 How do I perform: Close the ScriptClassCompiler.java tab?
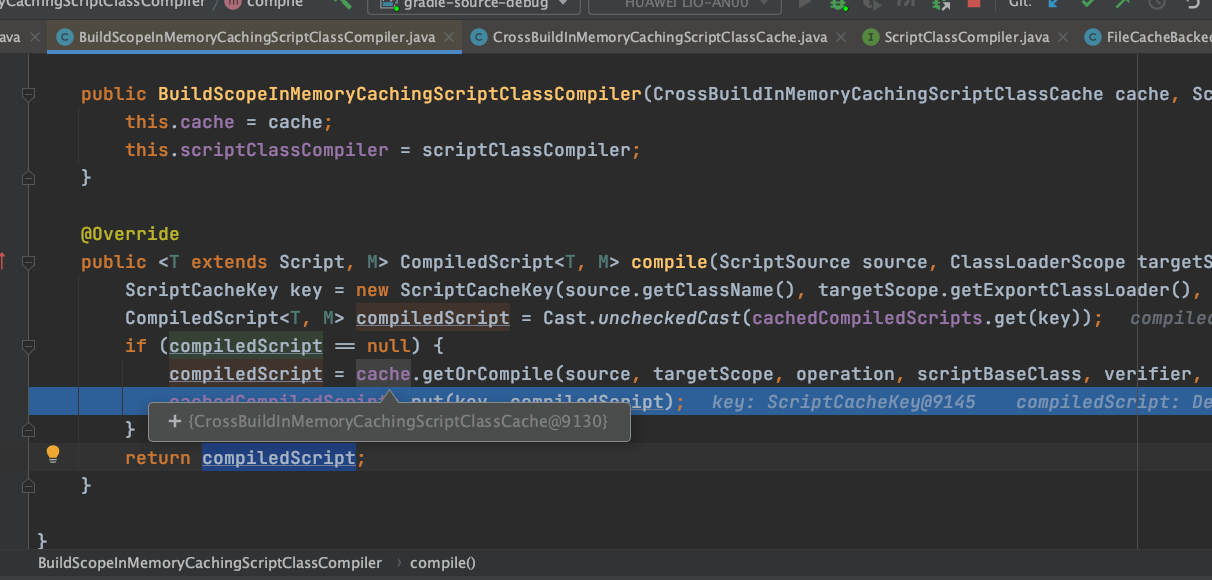[1062, 38]
